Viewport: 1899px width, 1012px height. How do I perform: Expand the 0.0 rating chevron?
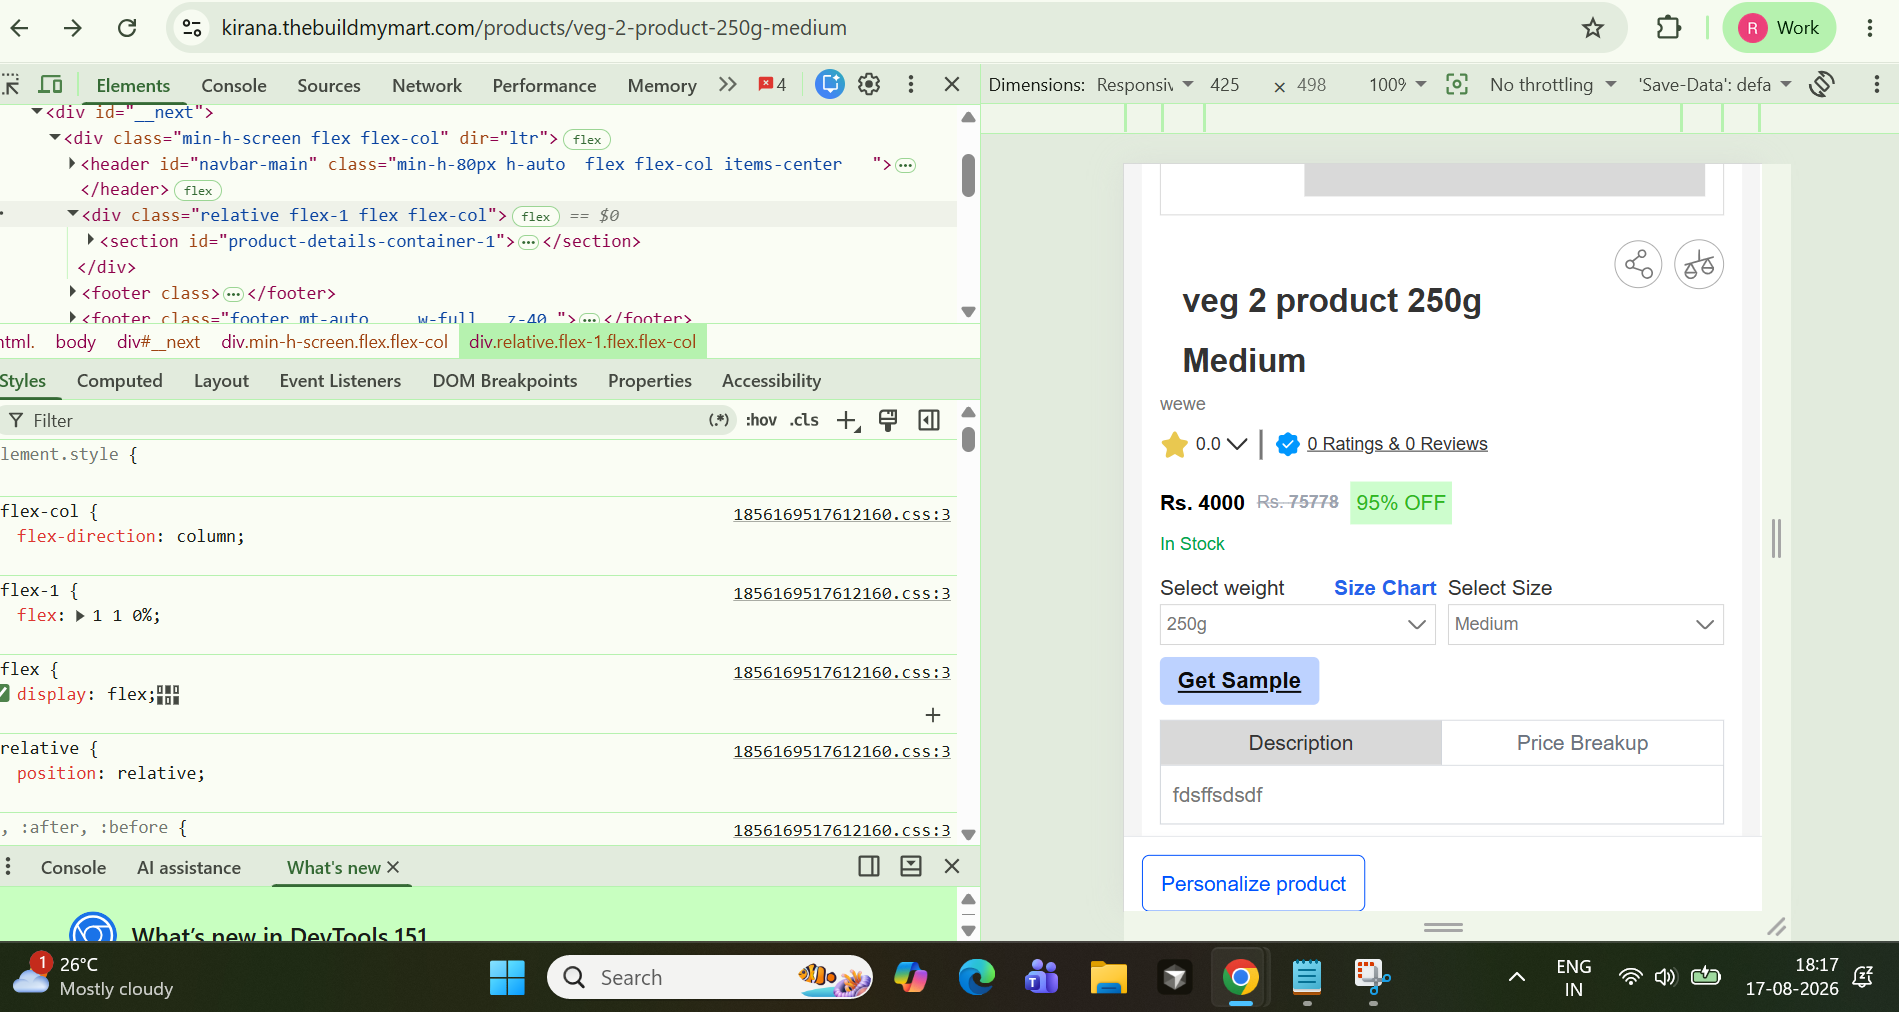pyautogui.click(x=1237, y=444)
